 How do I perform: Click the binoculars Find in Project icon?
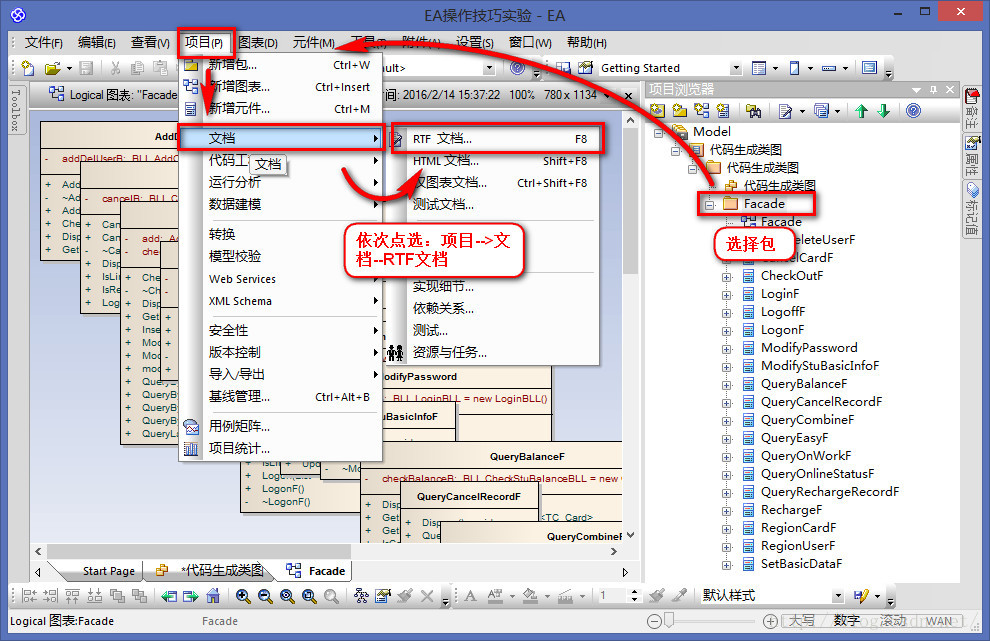pos(753,111)
